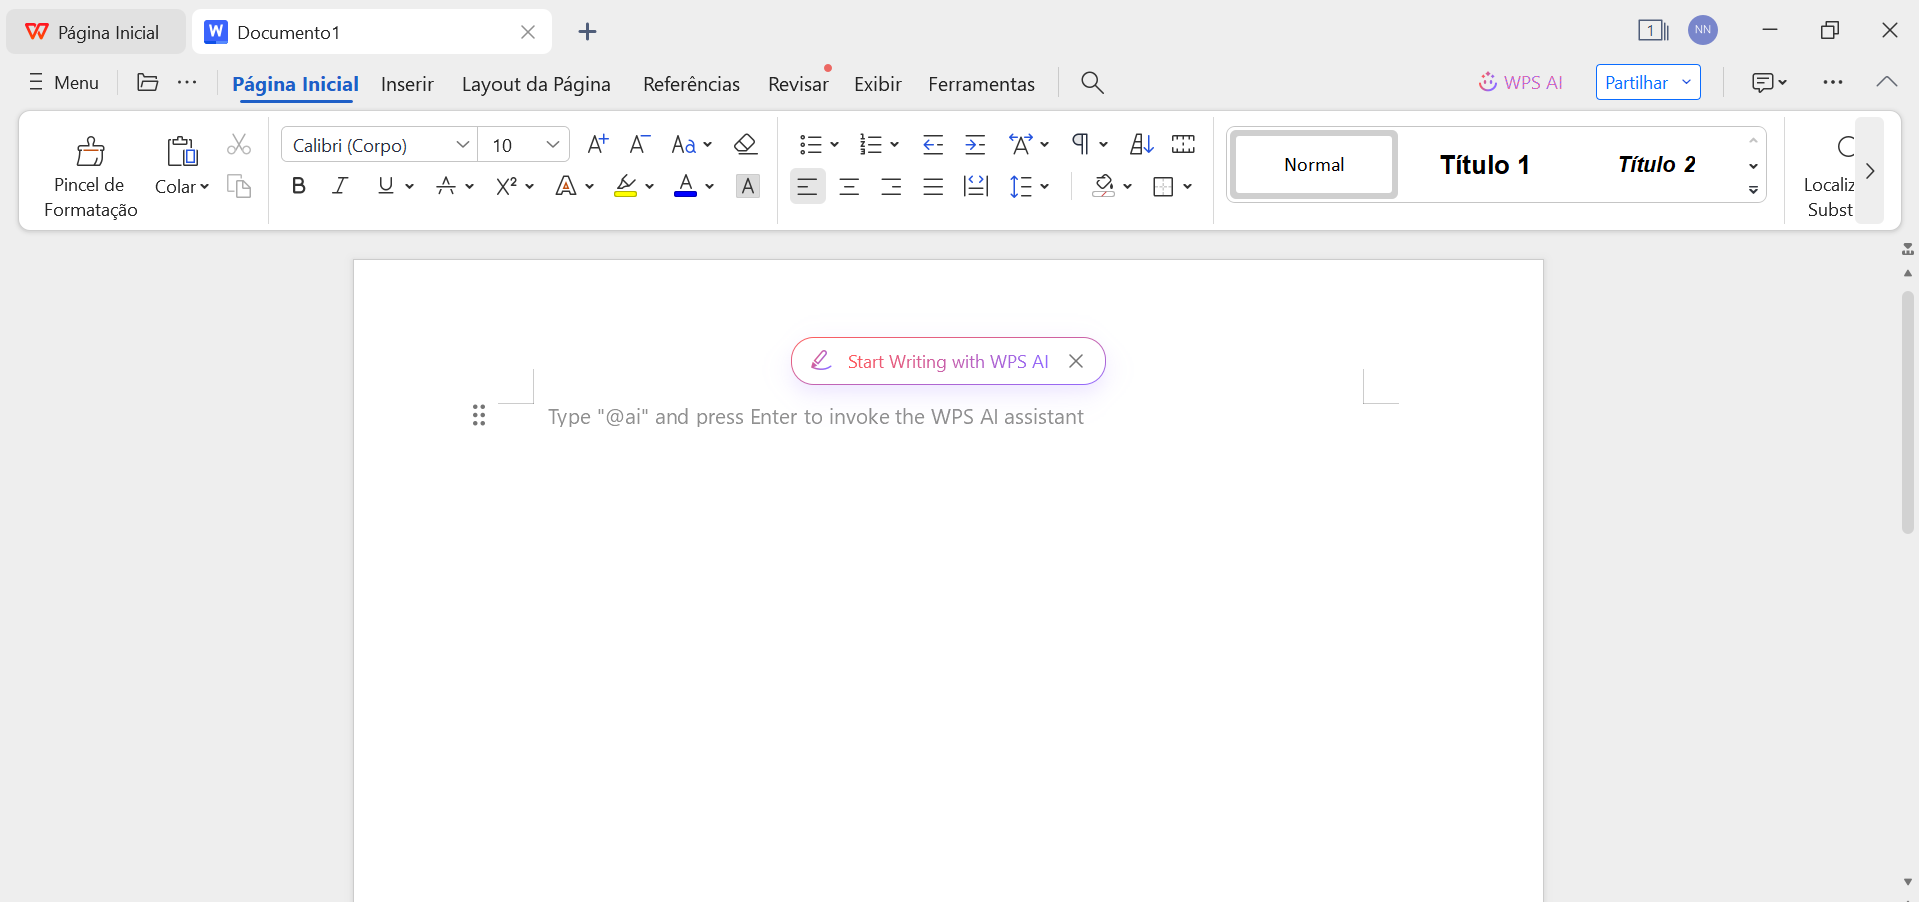This screenshot has height=902, width=1919.
Task: Increase font size with A+ icon
Action: point(597,145)
